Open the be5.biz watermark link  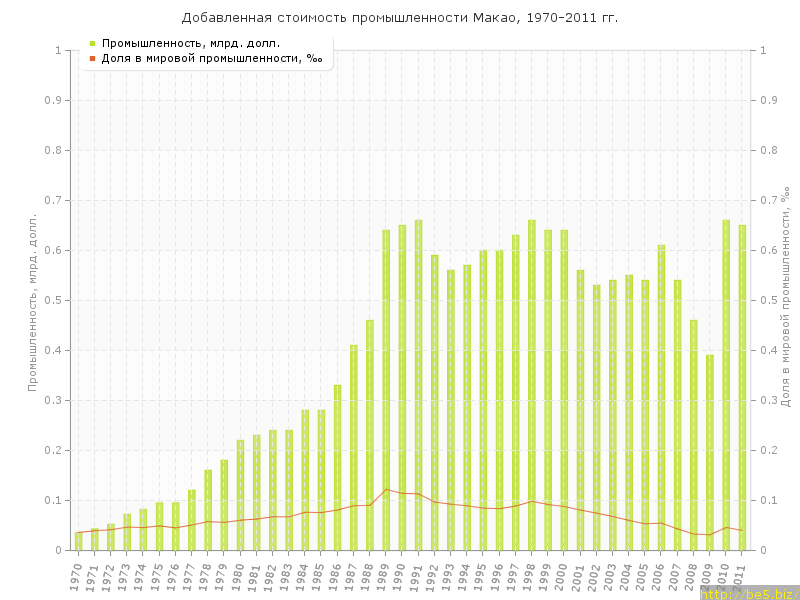coord(749,593)
